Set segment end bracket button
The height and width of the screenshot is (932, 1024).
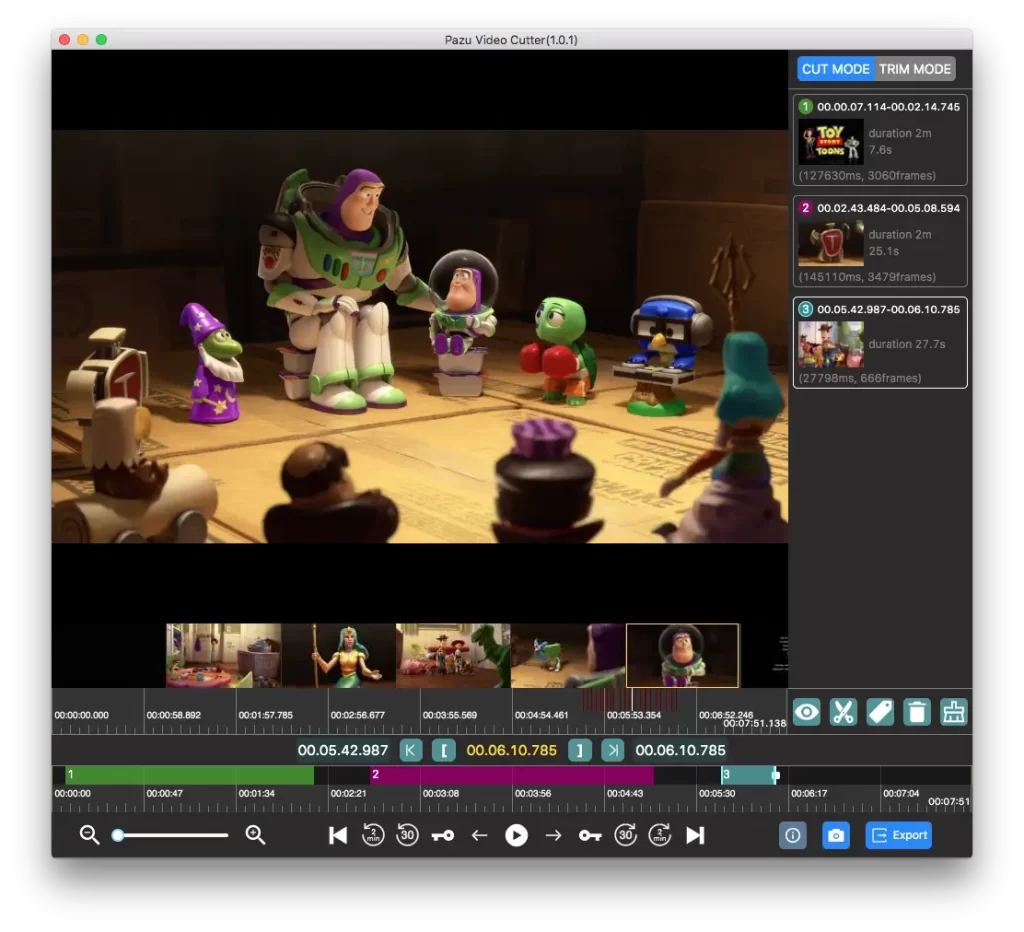[579, 750]
